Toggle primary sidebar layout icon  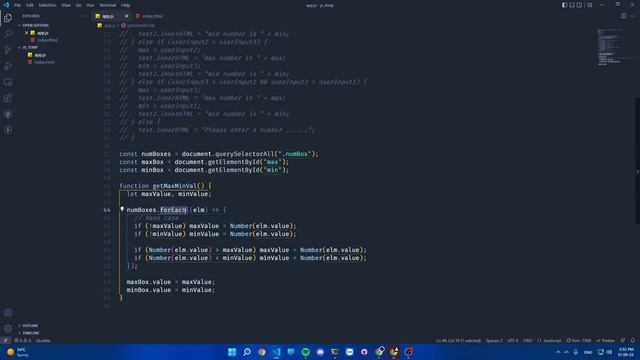(x=564, y=5)
